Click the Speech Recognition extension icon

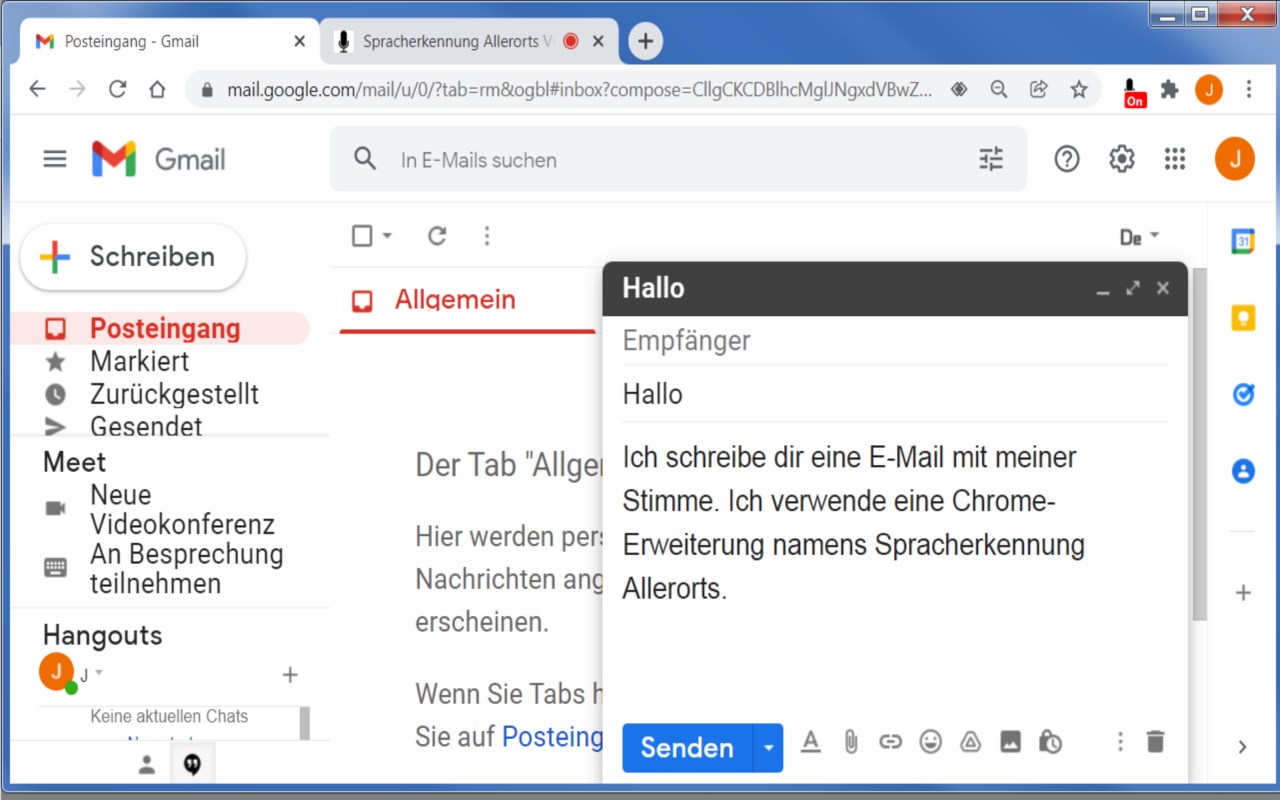point(1133,92)
